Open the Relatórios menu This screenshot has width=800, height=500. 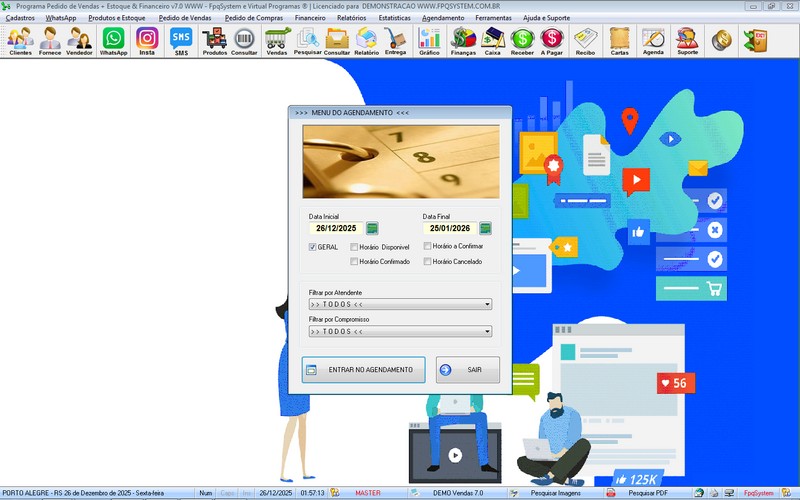click(x=352, y=18)
